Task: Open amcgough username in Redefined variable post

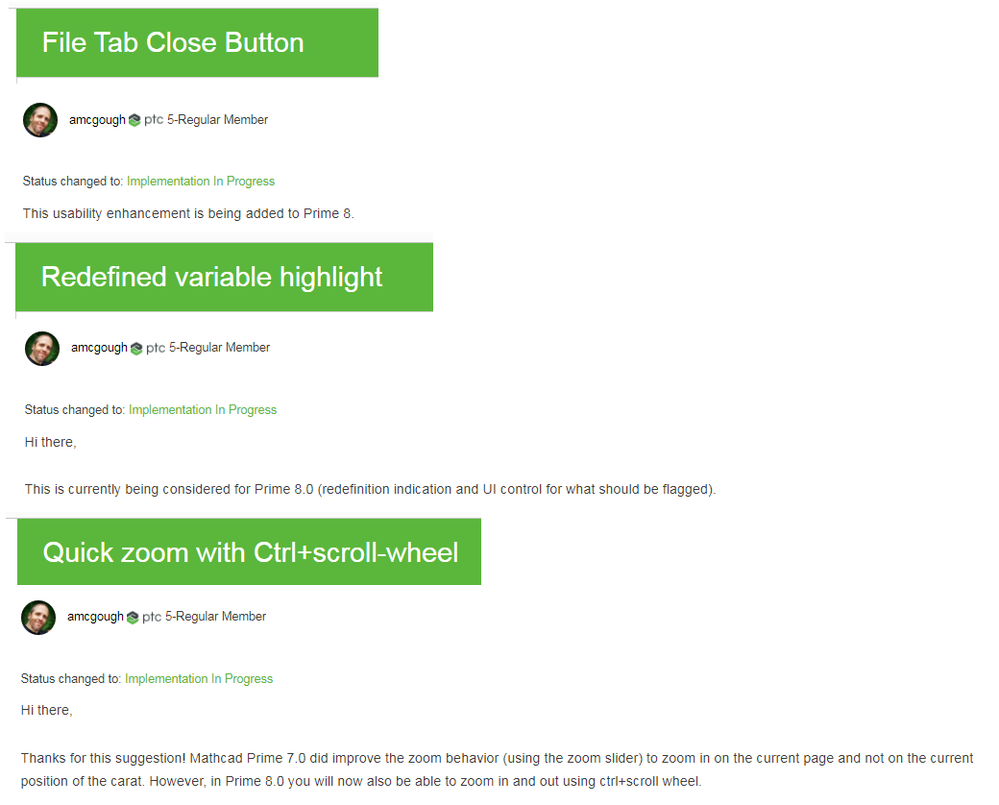Action: pos(99,348)
